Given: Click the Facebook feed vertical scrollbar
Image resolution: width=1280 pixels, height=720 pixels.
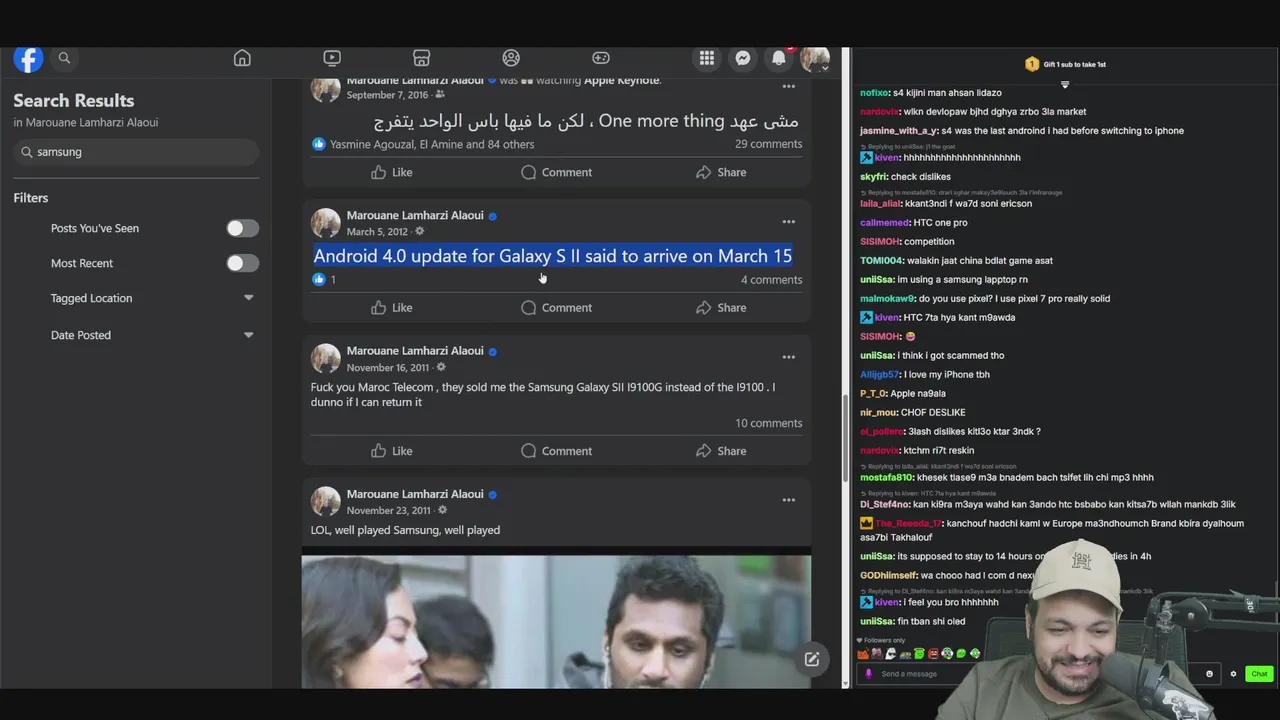Looking at the screenshot, I should point(845,438).
